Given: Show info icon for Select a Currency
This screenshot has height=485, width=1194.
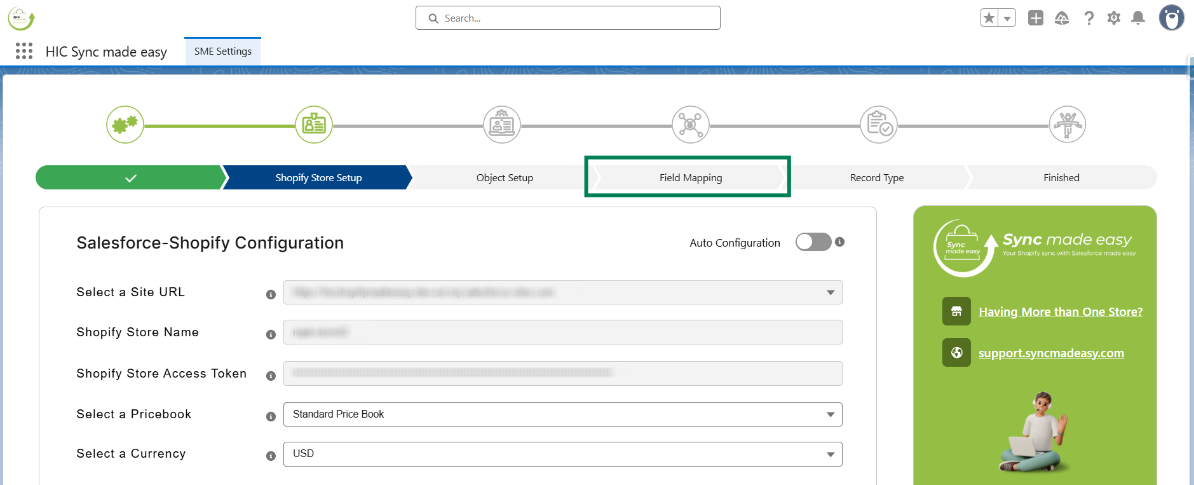Looking at the screenshot, I should 270,455.
